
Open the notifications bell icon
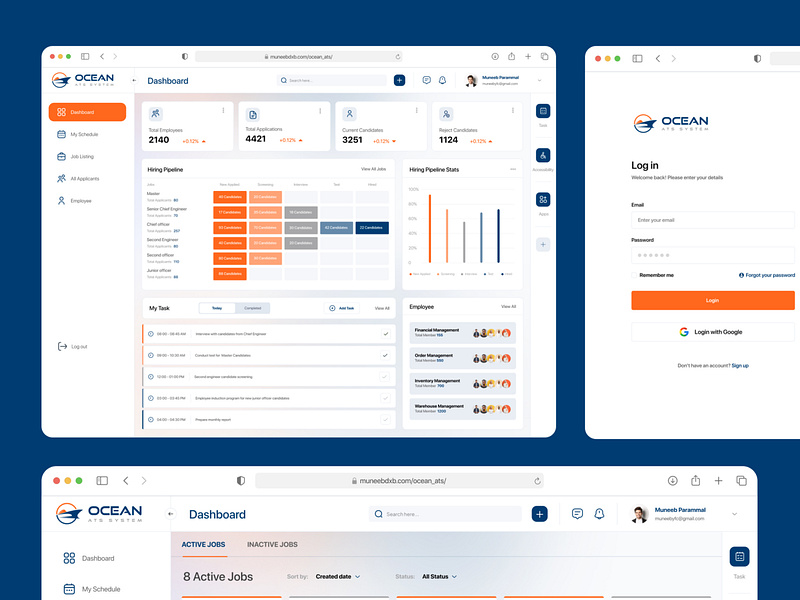[x=441, y=80]
